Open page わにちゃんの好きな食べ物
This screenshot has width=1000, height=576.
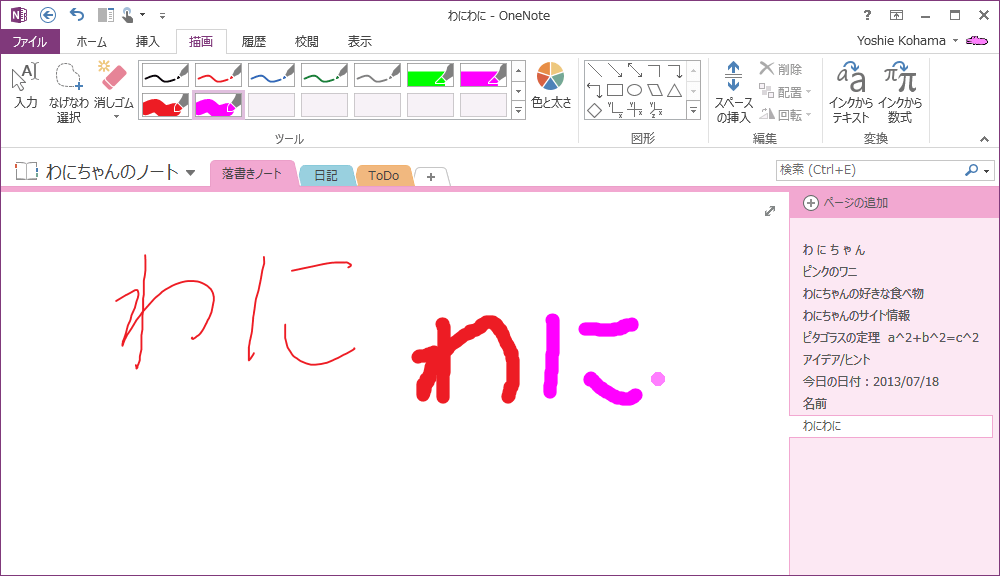pyautogui.click(x=863, y=293)
